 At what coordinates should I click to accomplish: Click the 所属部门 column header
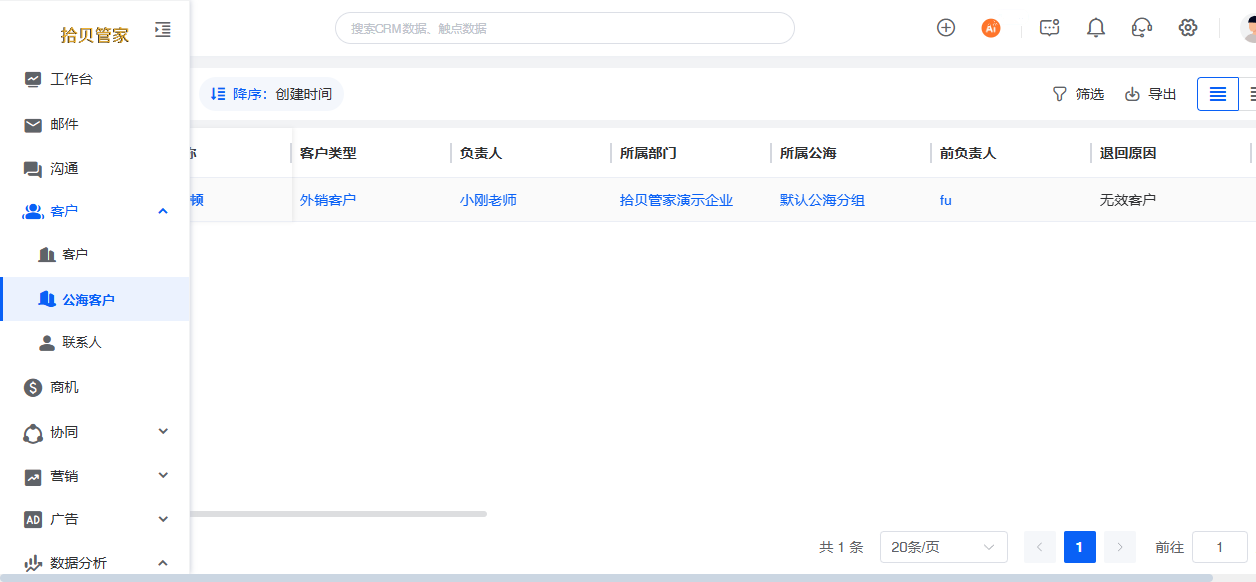coord(648,153)
